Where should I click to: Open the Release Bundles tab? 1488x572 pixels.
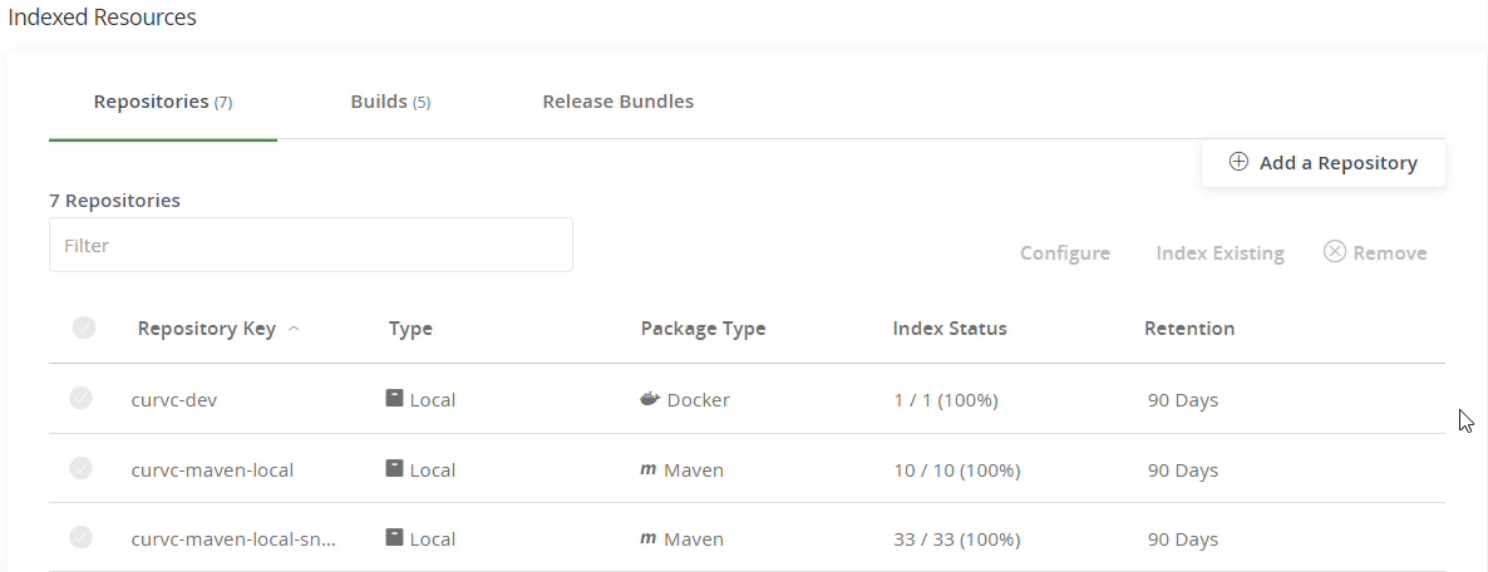[618, 101]
